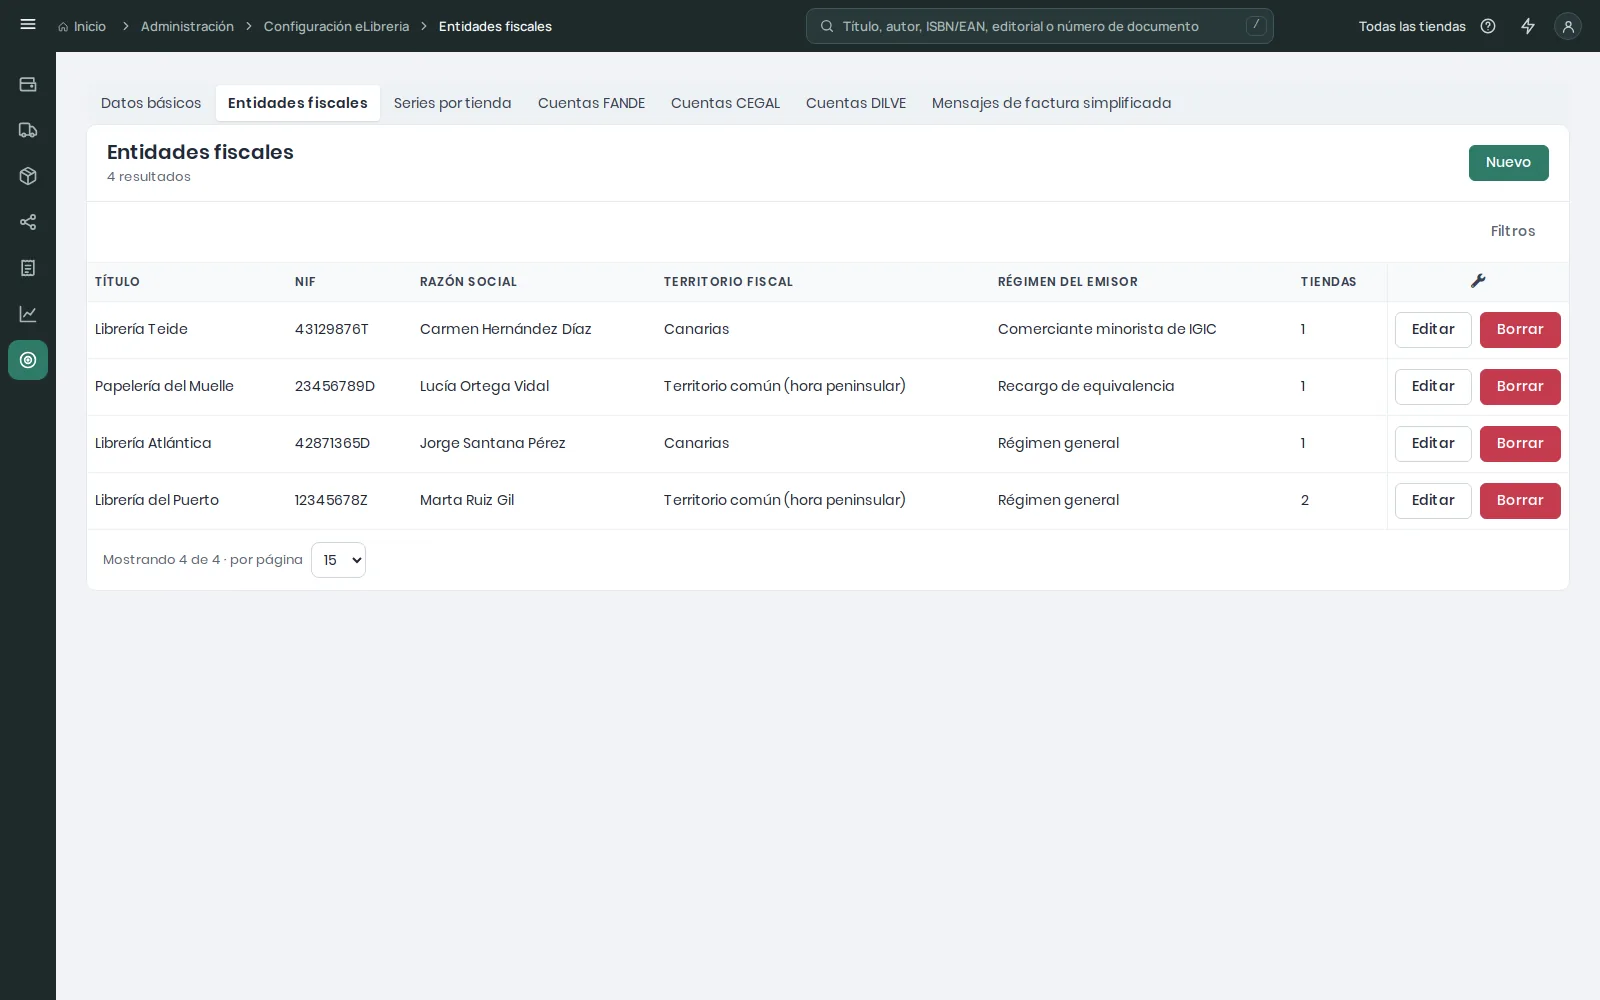The image size is (1600, 1000).
Task: Delete the Librería Teide entity
Action: pos(1520,330)
